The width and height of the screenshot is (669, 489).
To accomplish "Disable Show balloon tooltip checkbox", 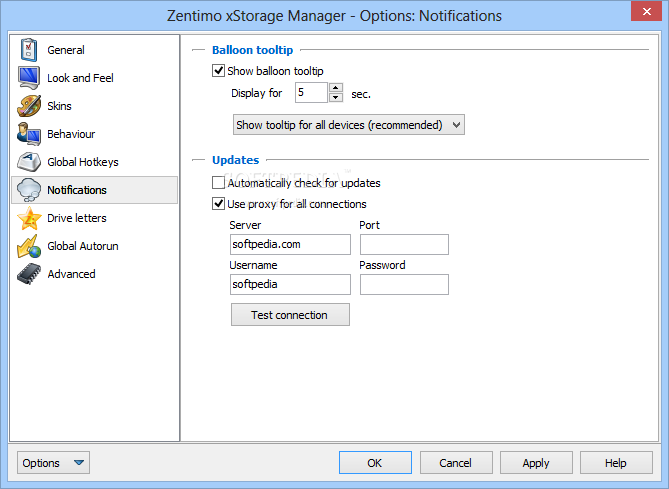I will (x=218, y=70).
